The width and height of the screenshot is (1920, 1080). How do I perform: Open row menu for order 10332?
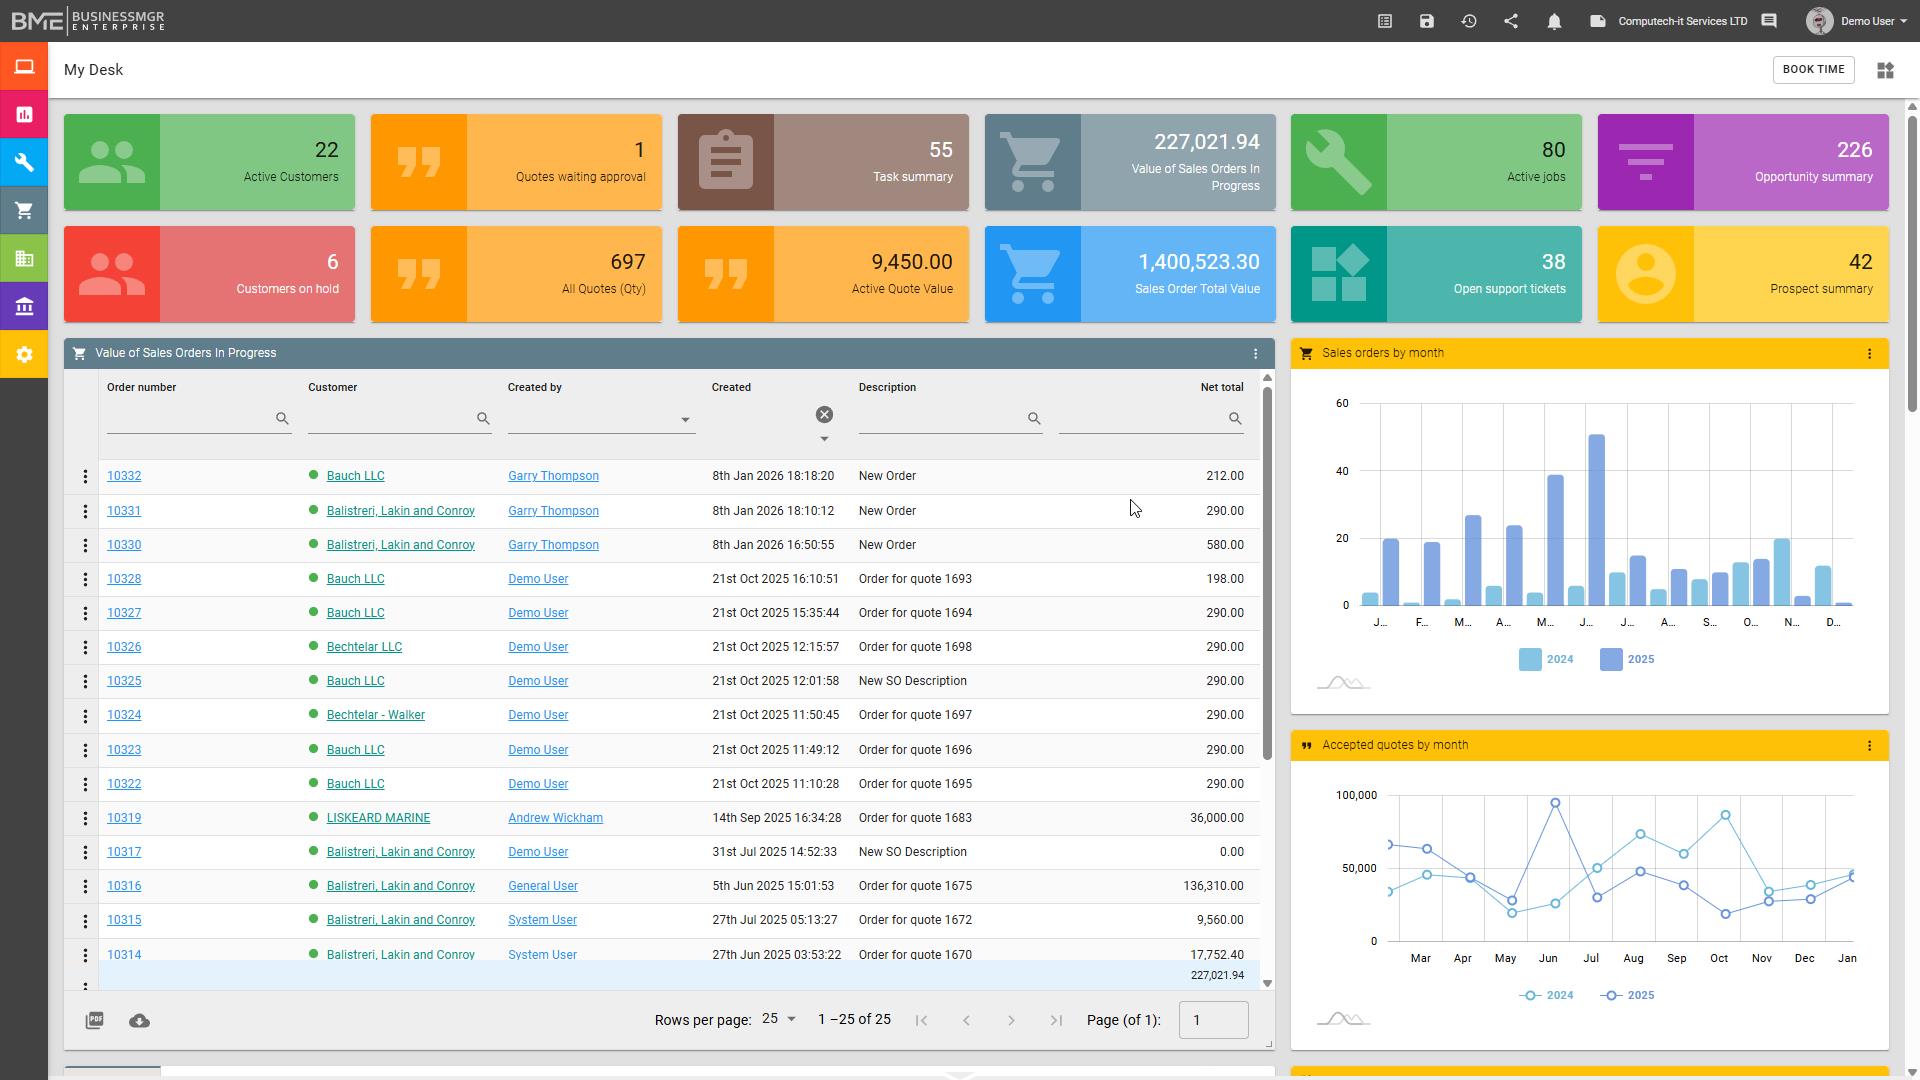(x=85, y=477)
